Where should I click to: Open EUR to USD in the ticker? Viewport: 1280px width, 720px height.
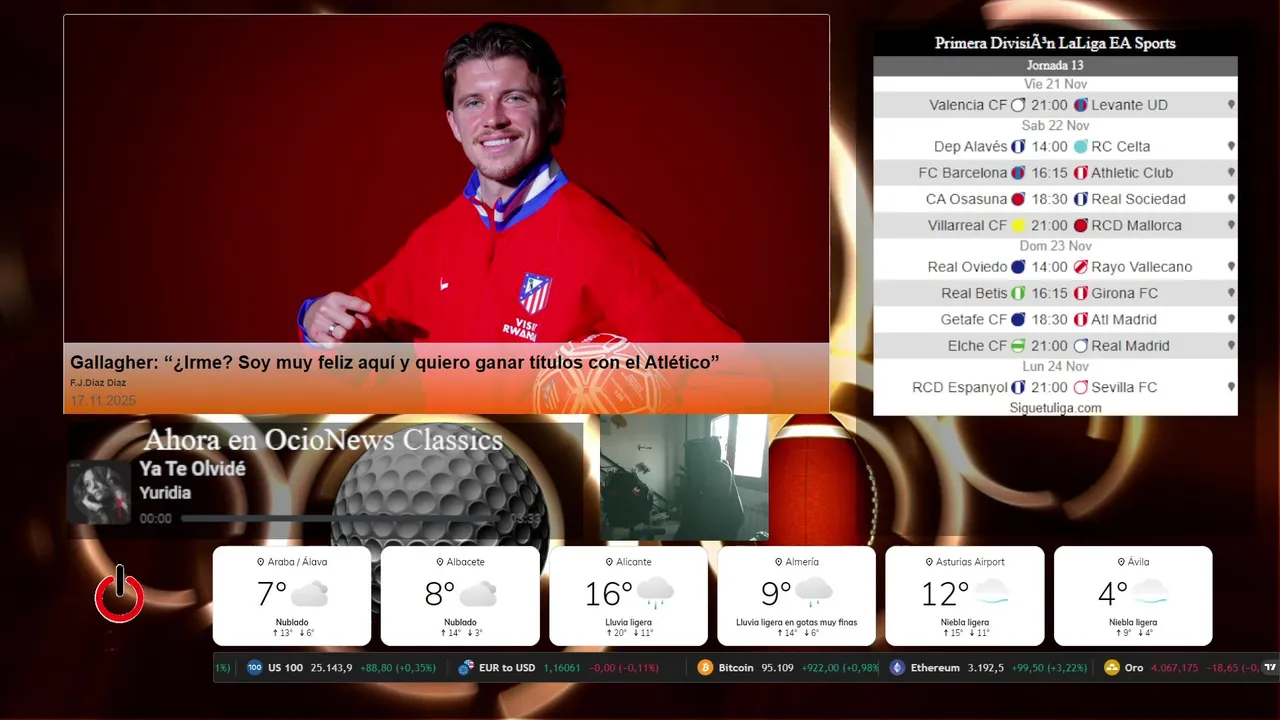click(559, 668)
